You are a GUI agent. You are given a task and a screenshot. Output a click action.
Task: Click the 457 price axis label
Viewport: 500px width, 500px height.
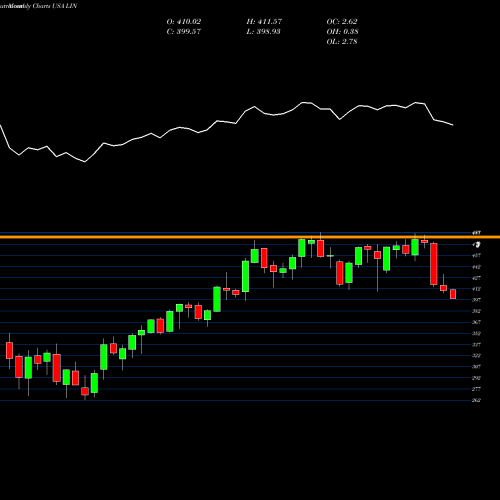tap(477, 255)
